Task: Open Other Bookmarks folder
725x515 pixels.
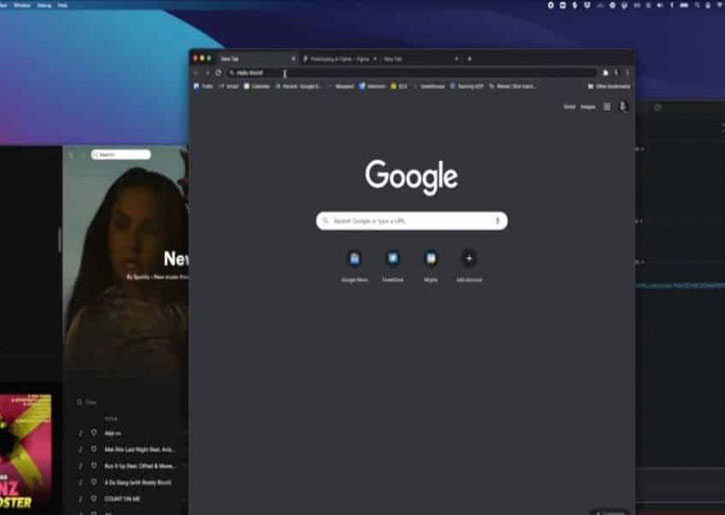Action: [x=610, y=86]
